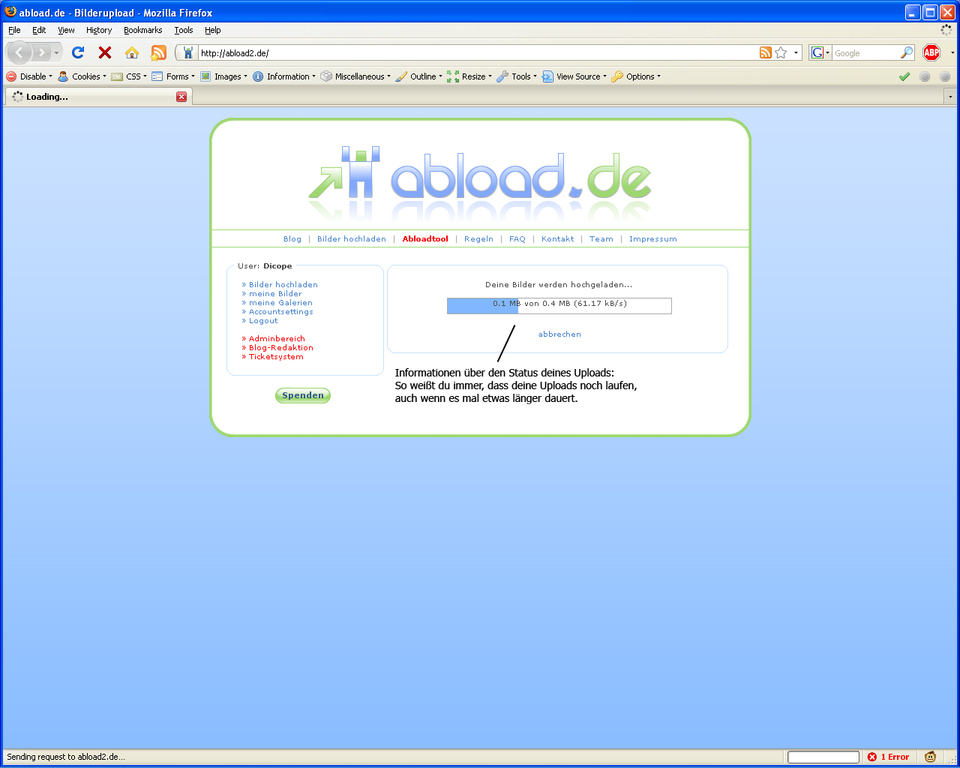Open the Edit menu
This screenshot has height=768, width=960.
click(x=39, y=30)
